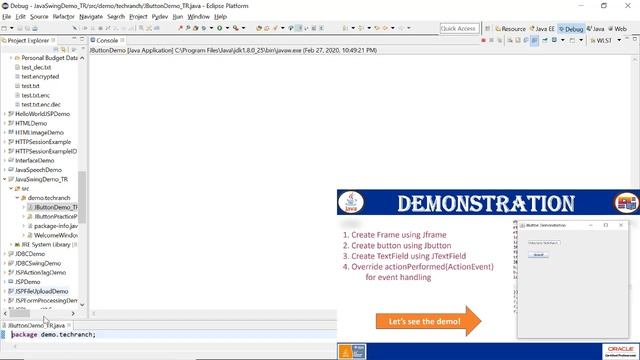Open Display Selected Console dropdown arrow
This screenshot has height=360, width=640.
[x=563, y=40]
